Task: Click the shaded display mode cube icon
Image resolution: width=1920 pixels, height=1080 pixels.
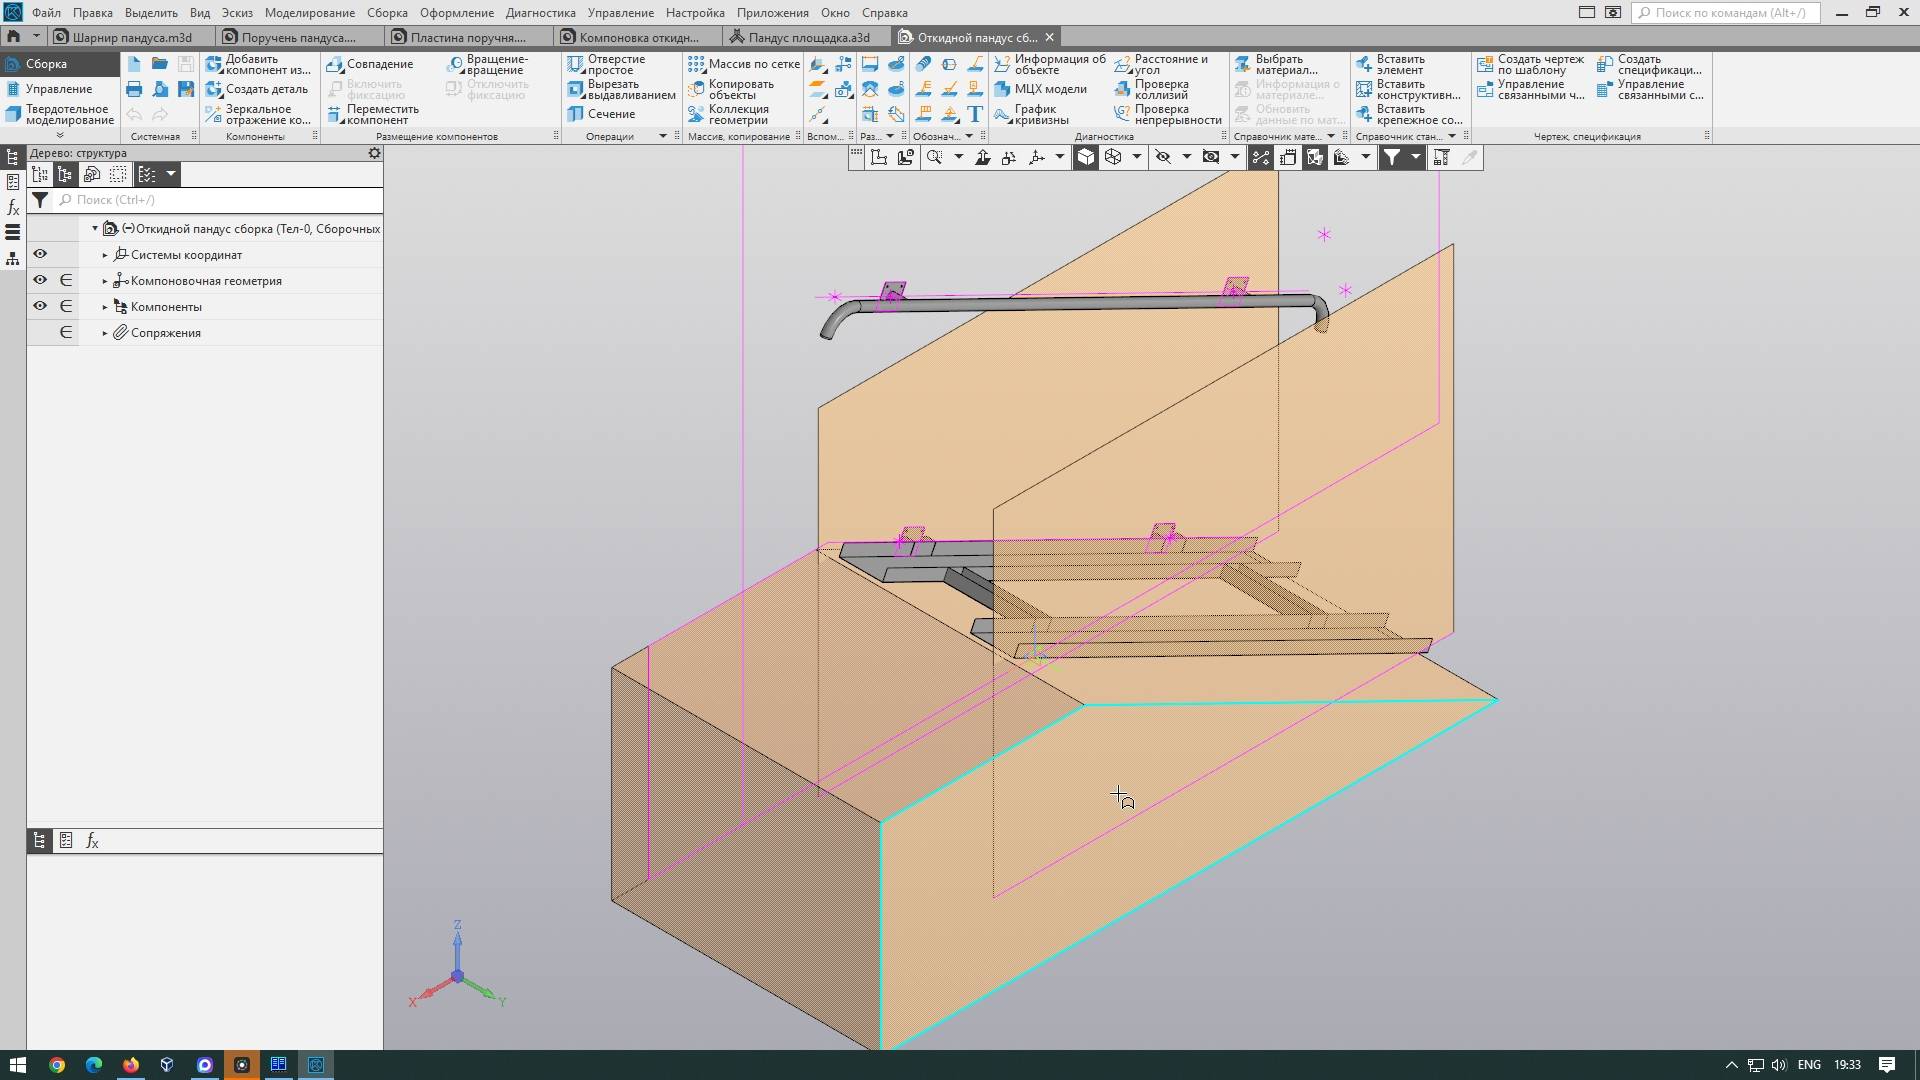Action: tap(1086, 157)
